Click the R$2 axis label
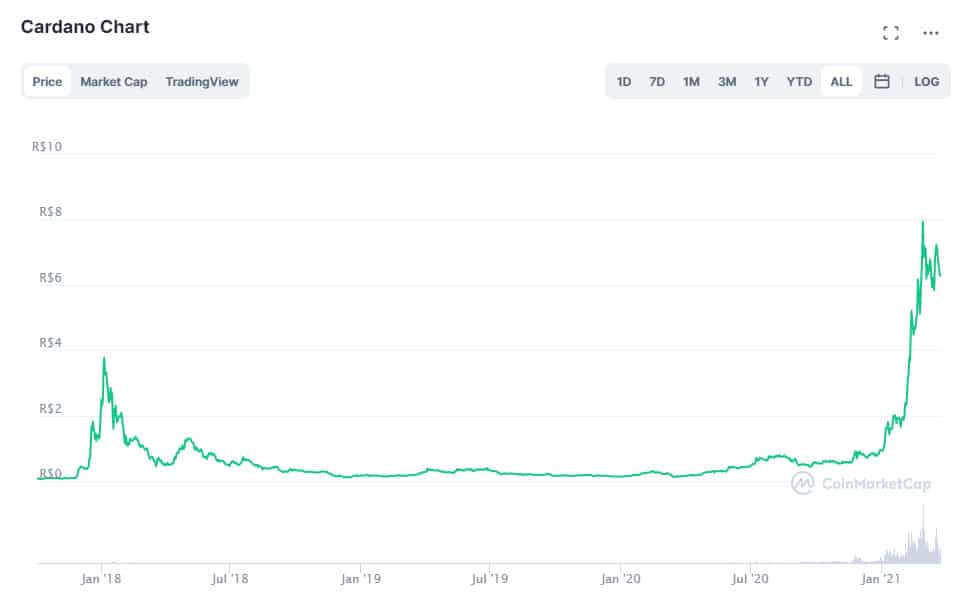The height and width of the screenshot is (603, 965). tap(50, 409)
